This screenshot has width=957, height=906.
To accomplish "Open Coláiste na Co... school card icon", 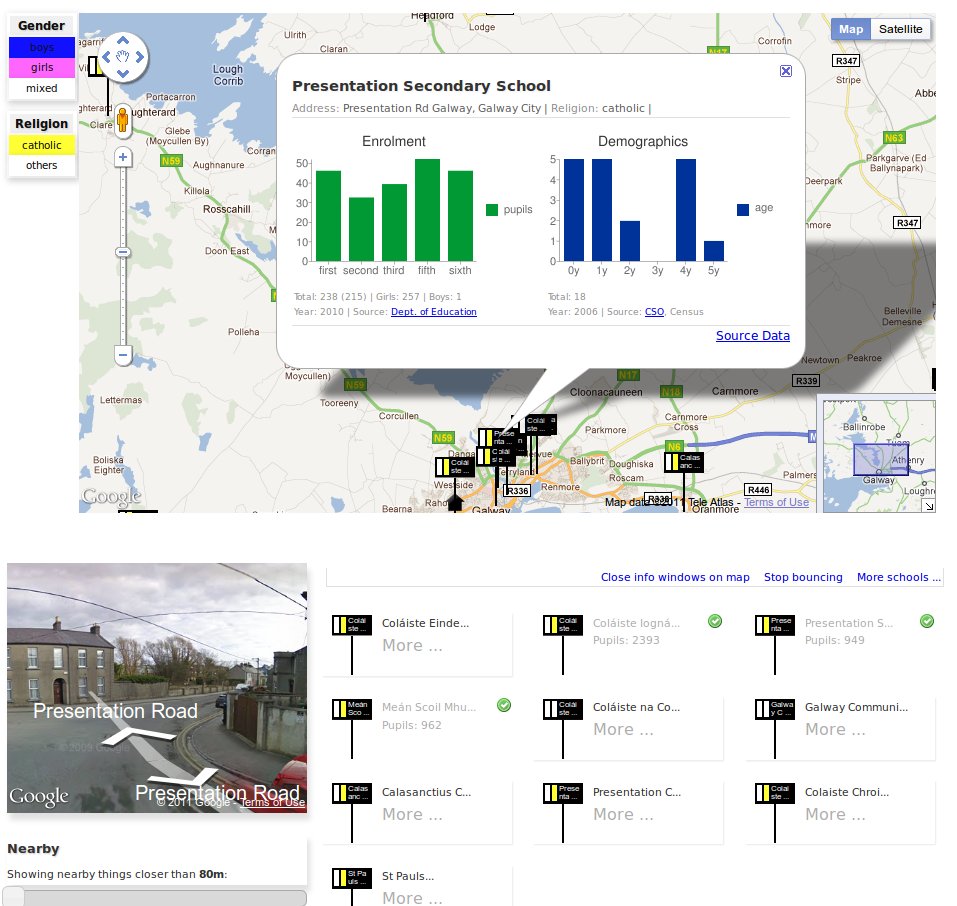I will tap(563, 709).
